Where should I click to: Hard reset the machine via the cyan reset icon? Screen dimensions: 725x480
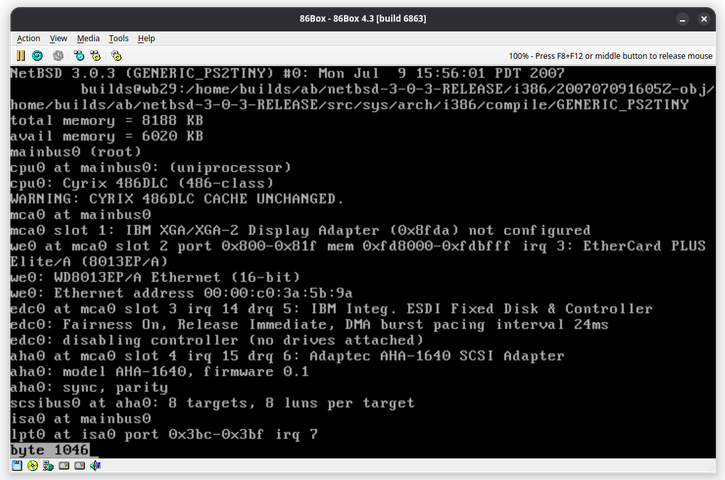[x=37, y=56]
